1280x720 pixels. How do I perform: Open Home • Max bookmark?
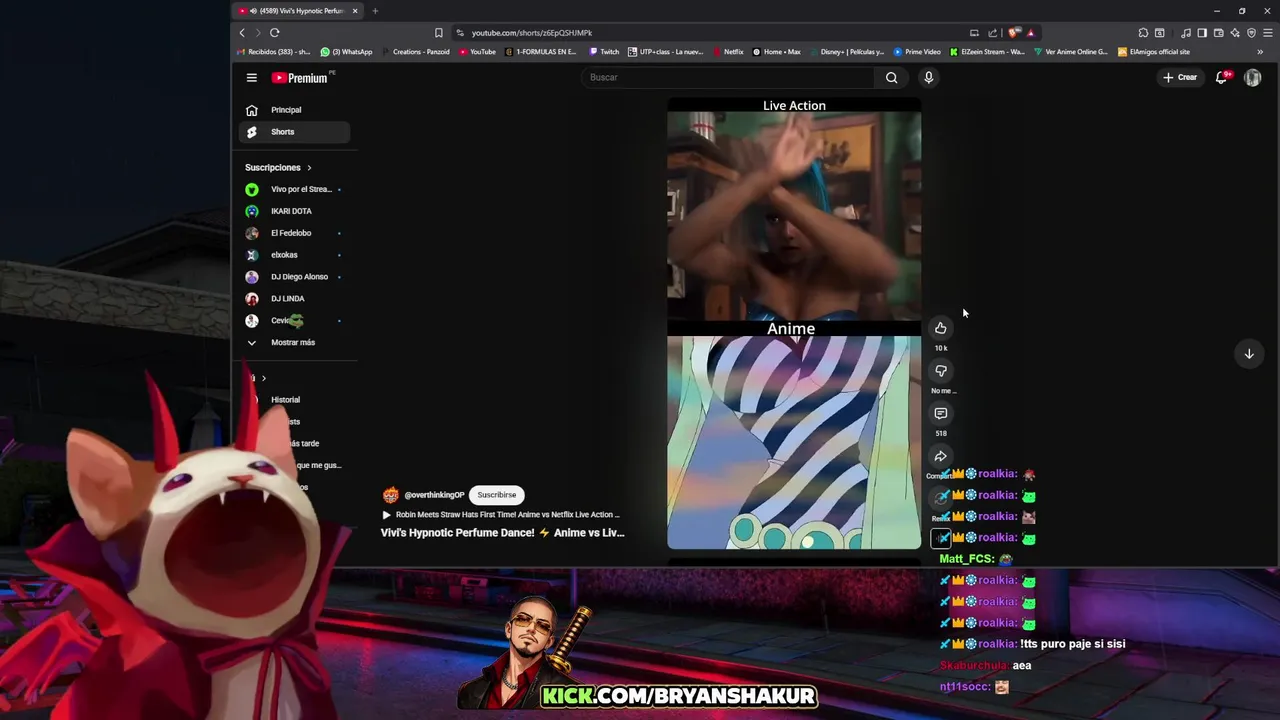point(777,52)
